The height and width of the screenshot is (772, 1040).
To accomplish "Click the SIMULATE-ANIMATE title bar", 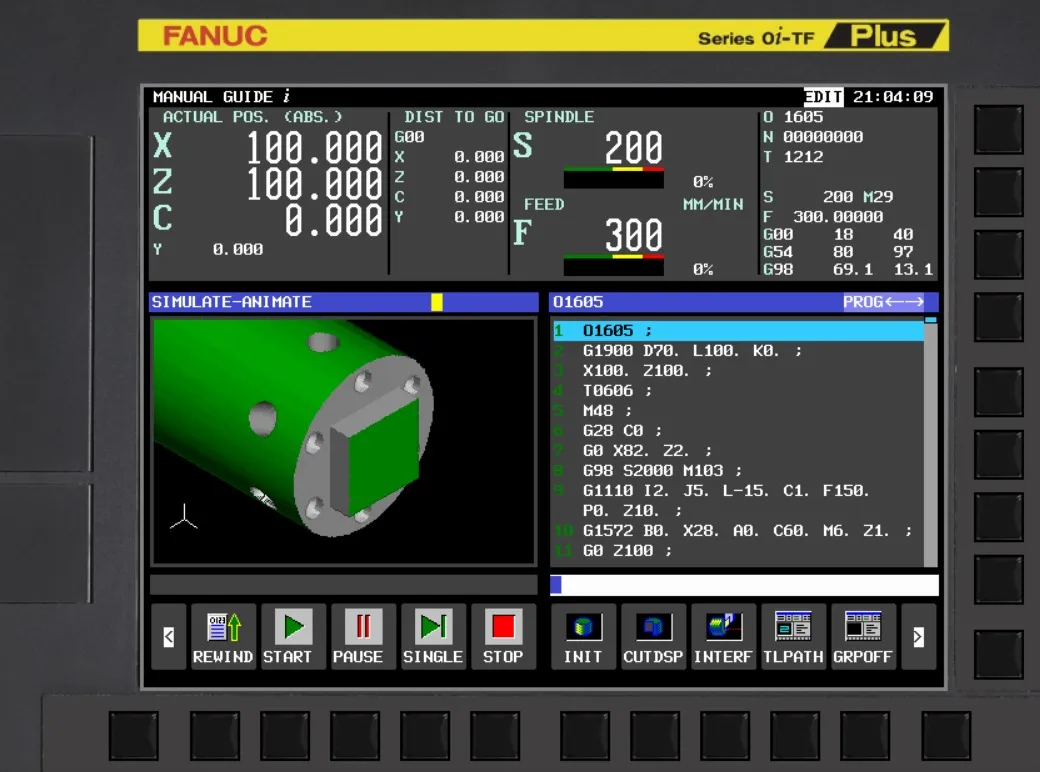I will pos(344,302).
